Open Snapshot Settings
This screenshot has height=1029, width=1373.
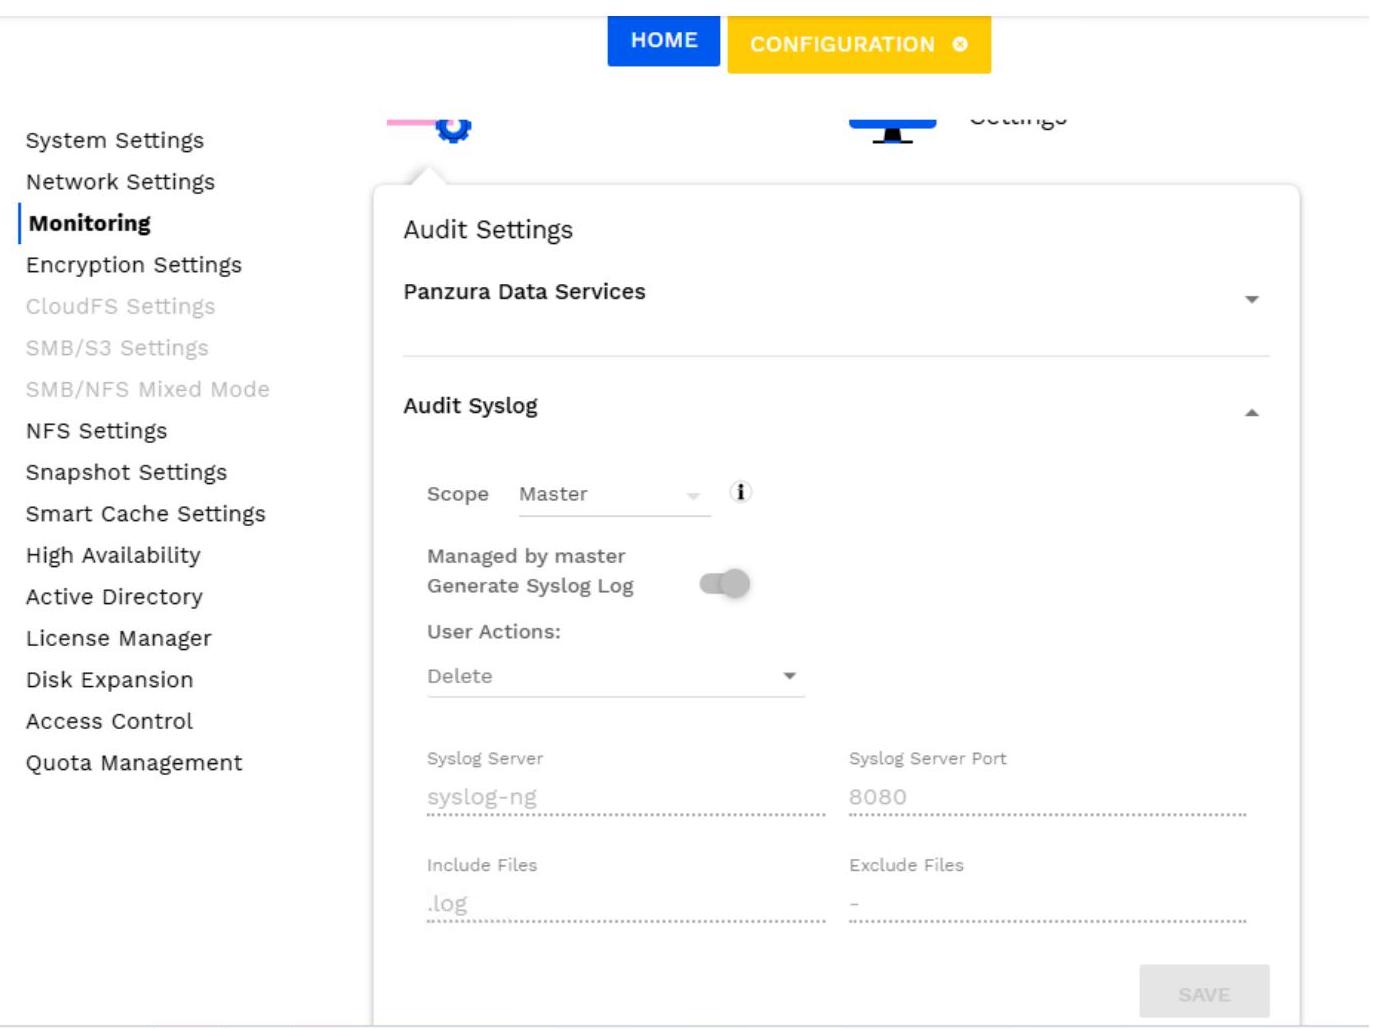pos(127,472)
